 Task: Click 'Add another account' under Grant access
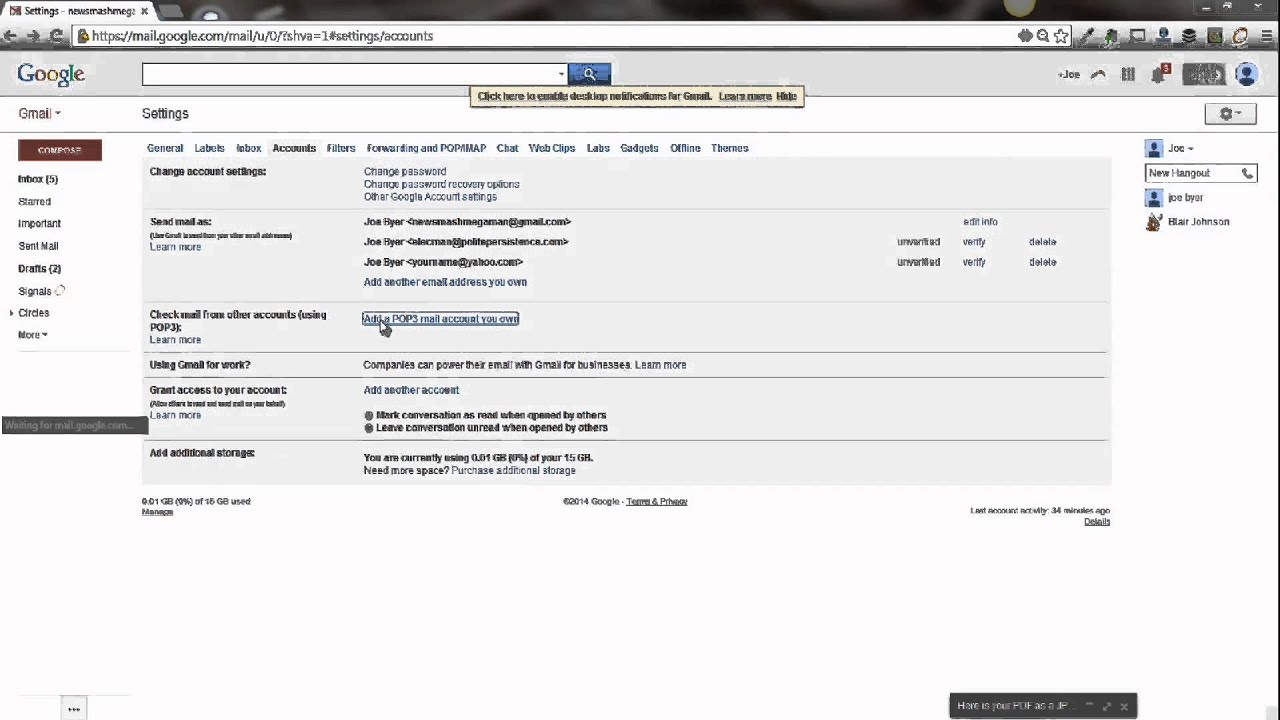click(411, 390)
